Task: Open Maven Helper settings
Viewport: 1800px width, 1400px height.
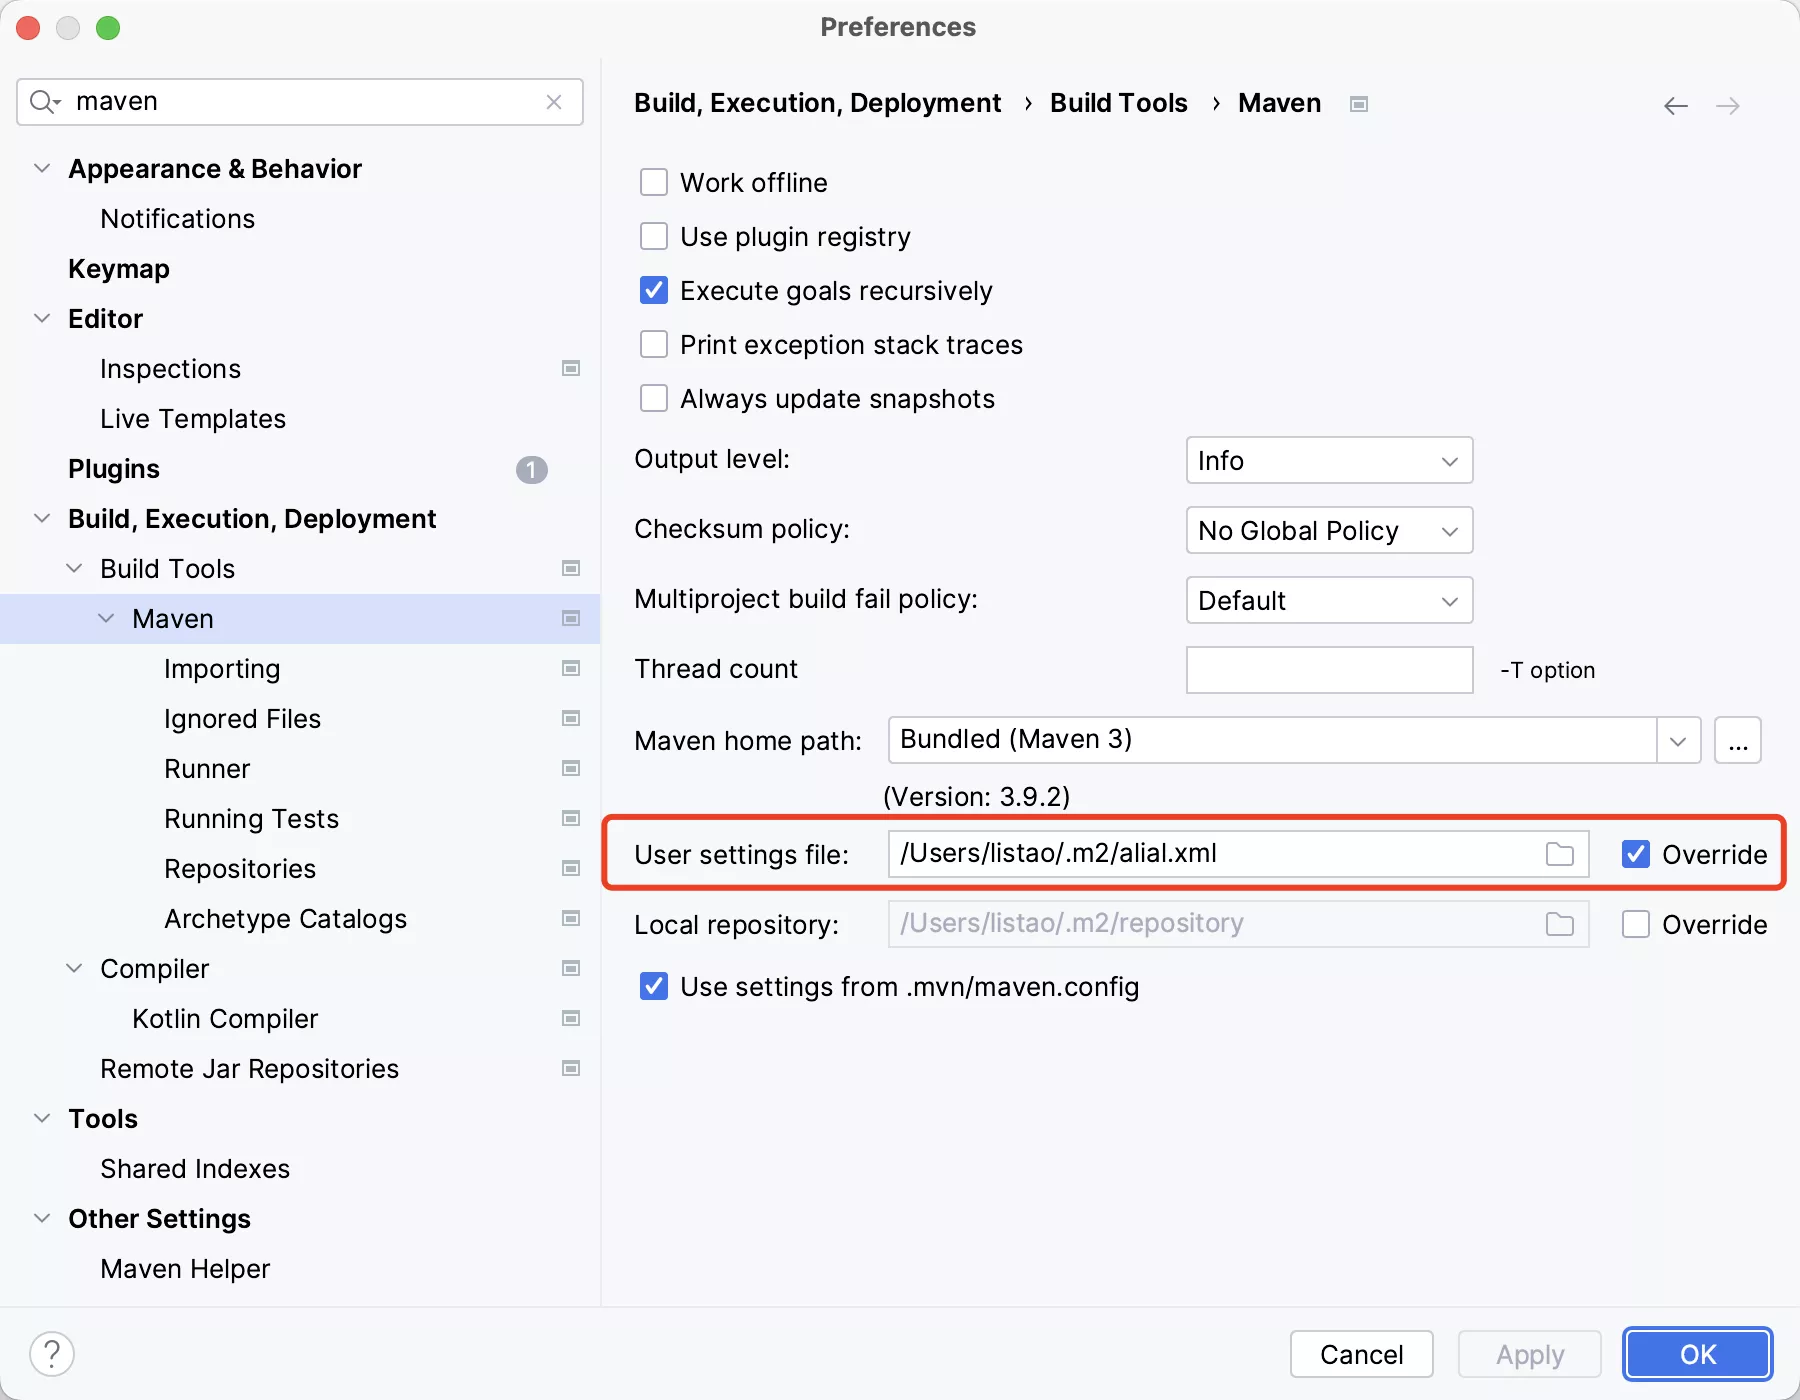Action: tap(185, 1269)
